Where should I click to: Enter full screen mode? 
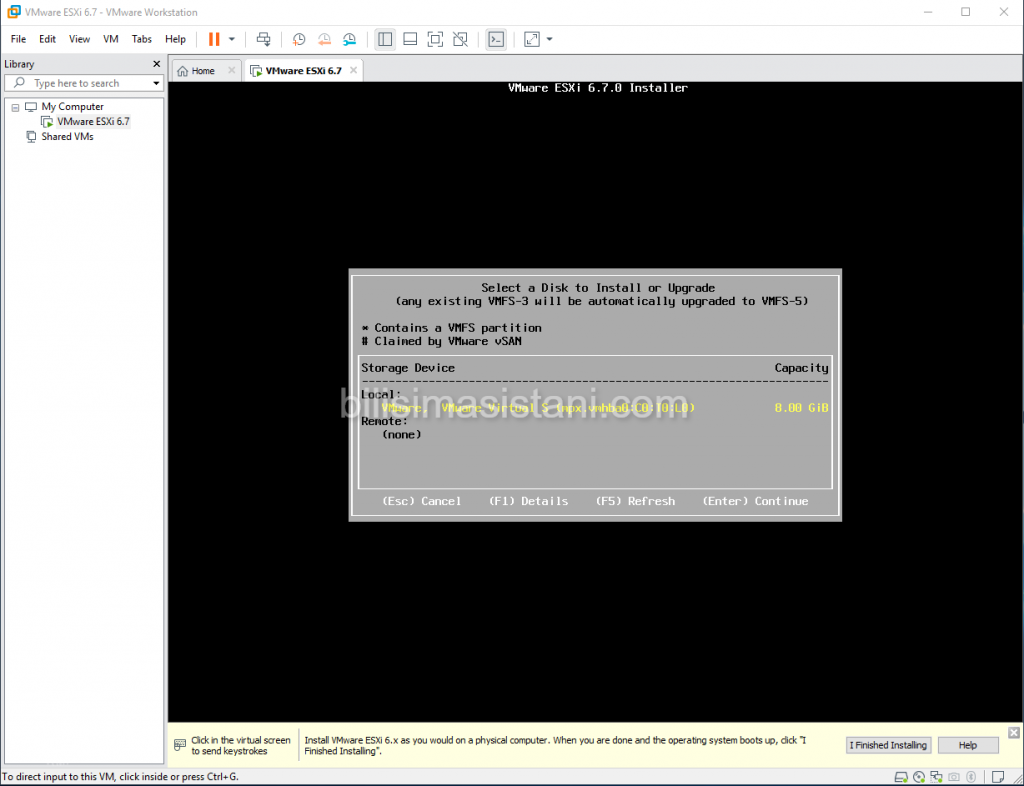[x=435, y=39]
